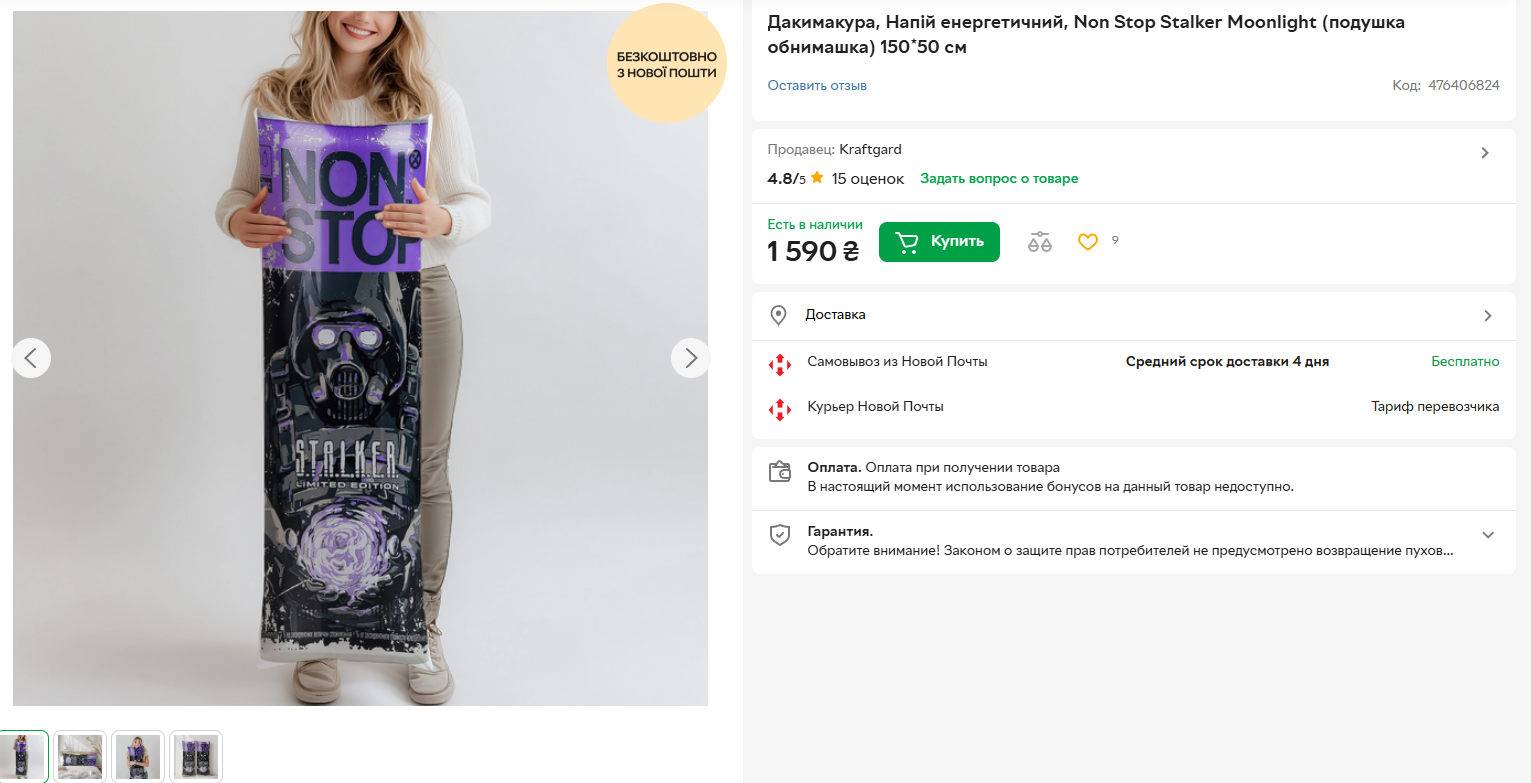The width and height of the screenshot is (1531, 783).
Task: Click Nova Poshta logo beside Самовывоз
Action: tap(779, 364)
